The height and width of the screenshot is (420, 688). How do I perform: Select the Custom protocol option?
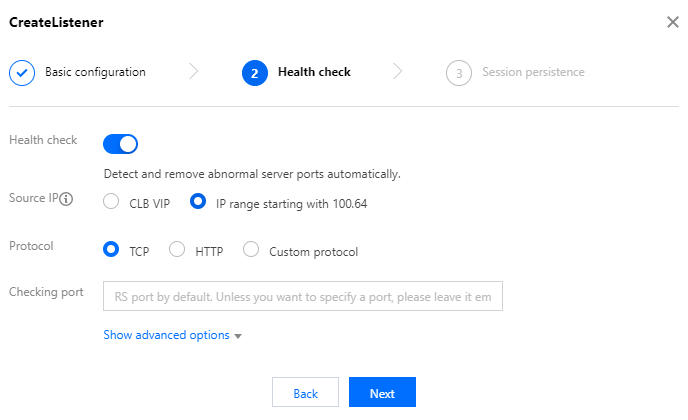pyautogui.click(x=251, y=250)
